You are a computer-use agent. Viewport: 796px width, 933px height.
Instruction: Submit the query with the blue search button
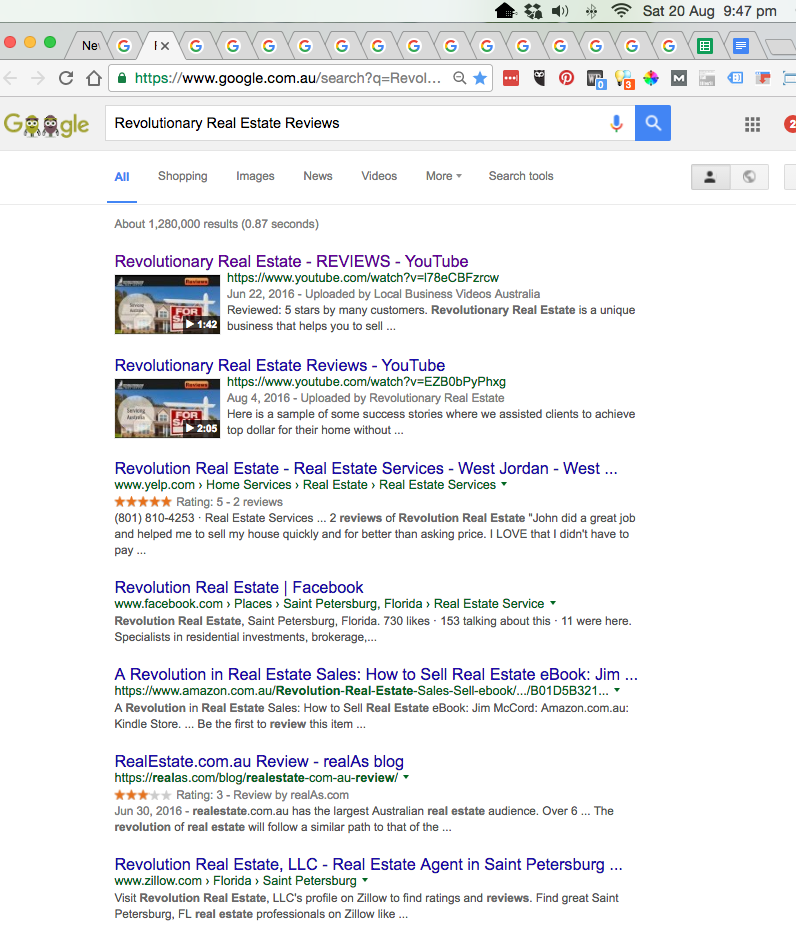(x=653, y=123)
